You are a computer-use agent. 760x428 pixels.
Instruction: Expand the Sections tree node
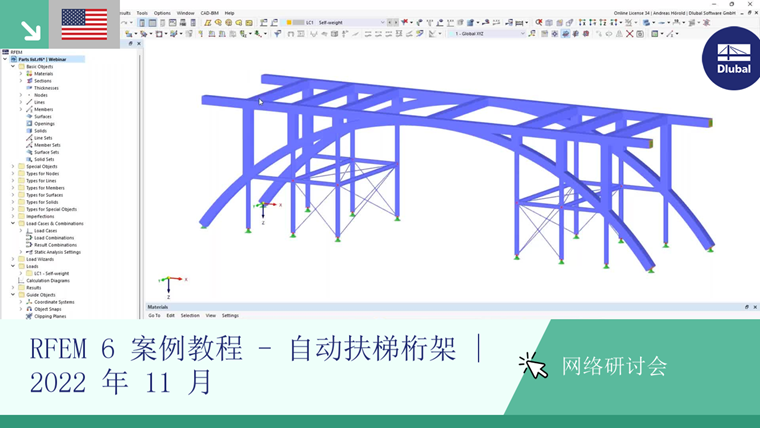pos(21,81)
